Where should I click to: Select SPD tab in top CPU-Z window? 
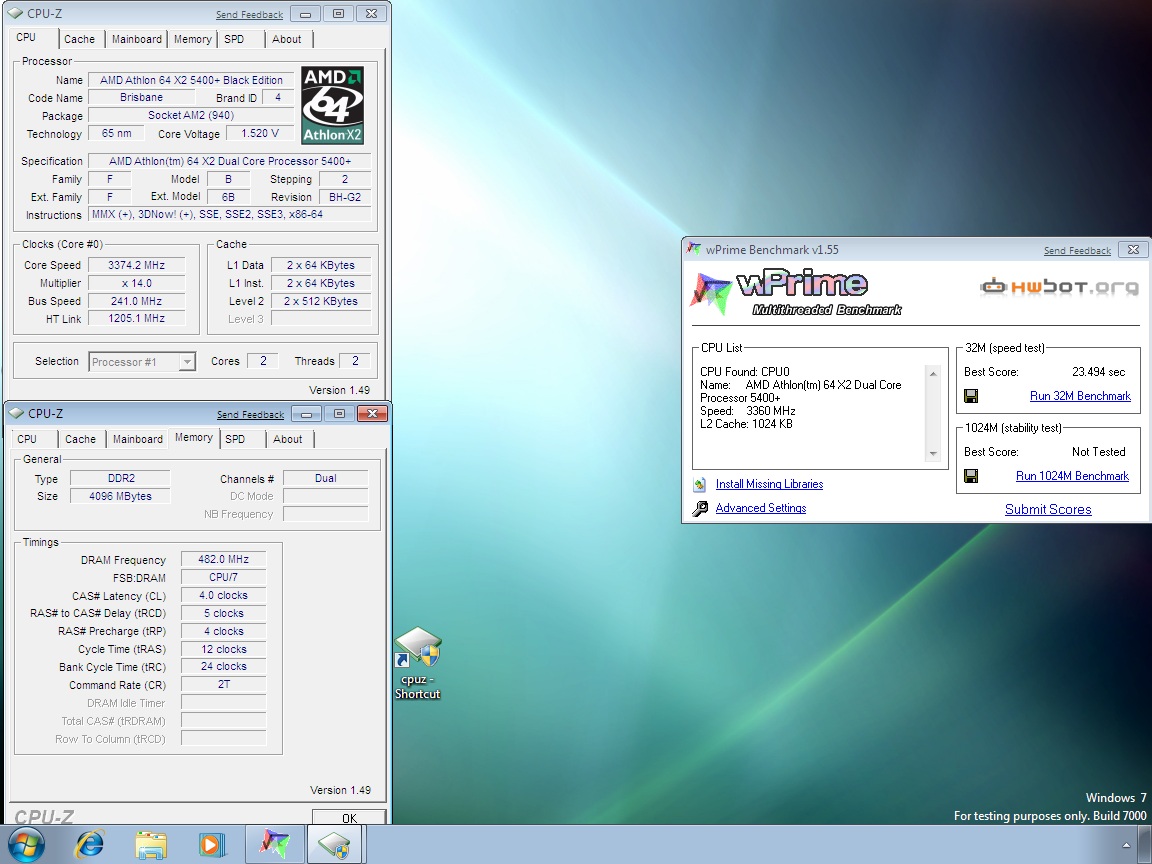click(x=234, y=39)
